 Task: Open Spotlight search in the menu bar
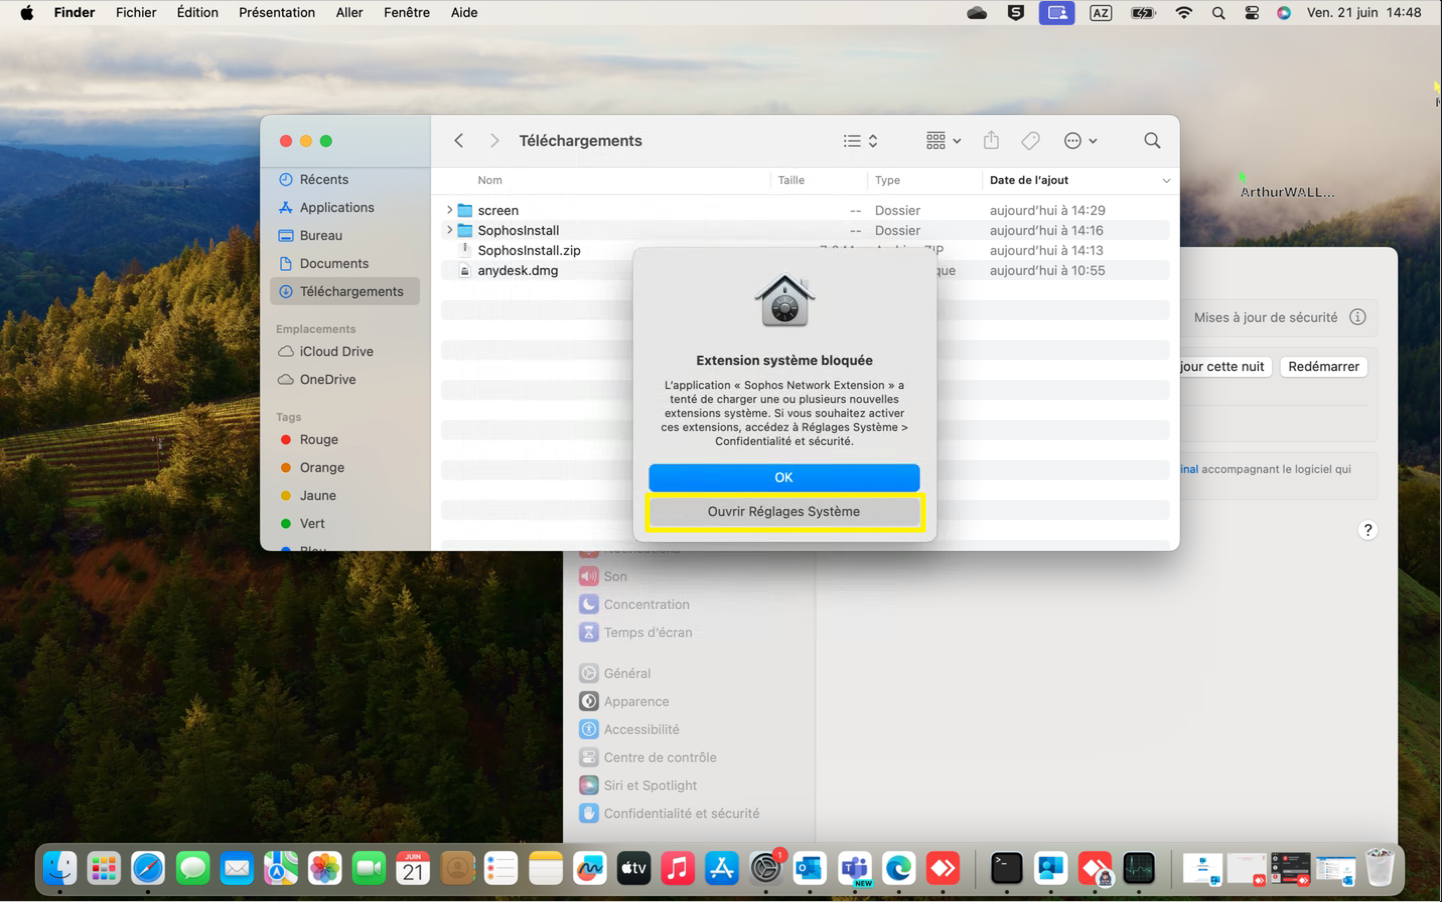pos(1218,13)
